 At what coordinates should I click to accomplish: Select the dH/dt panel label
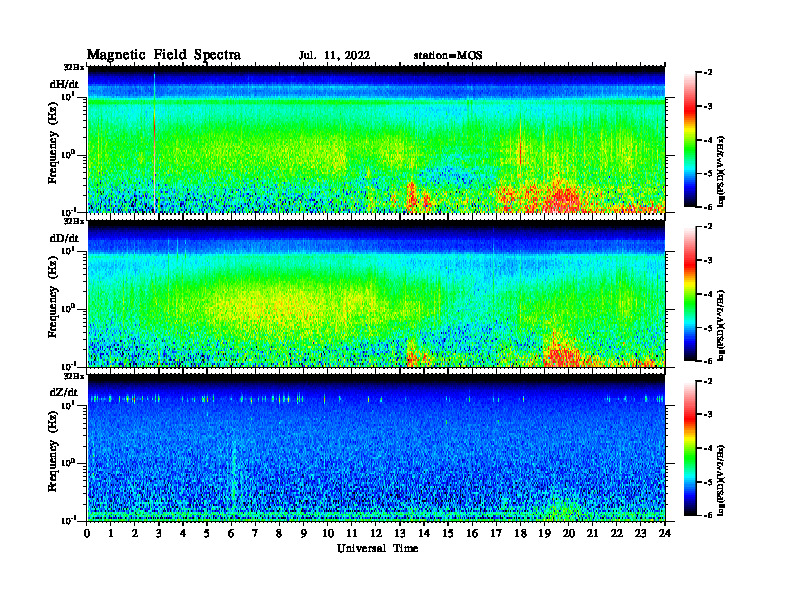[64, 84]
